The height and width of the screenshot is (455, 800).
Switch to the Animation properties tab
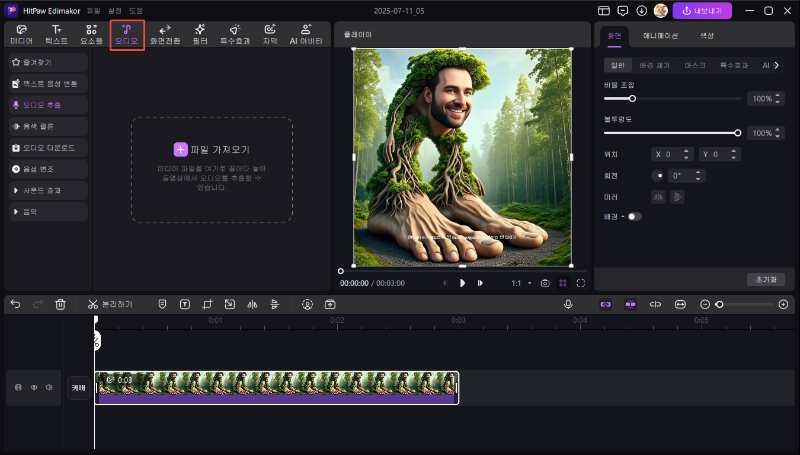tap(660, 36)
